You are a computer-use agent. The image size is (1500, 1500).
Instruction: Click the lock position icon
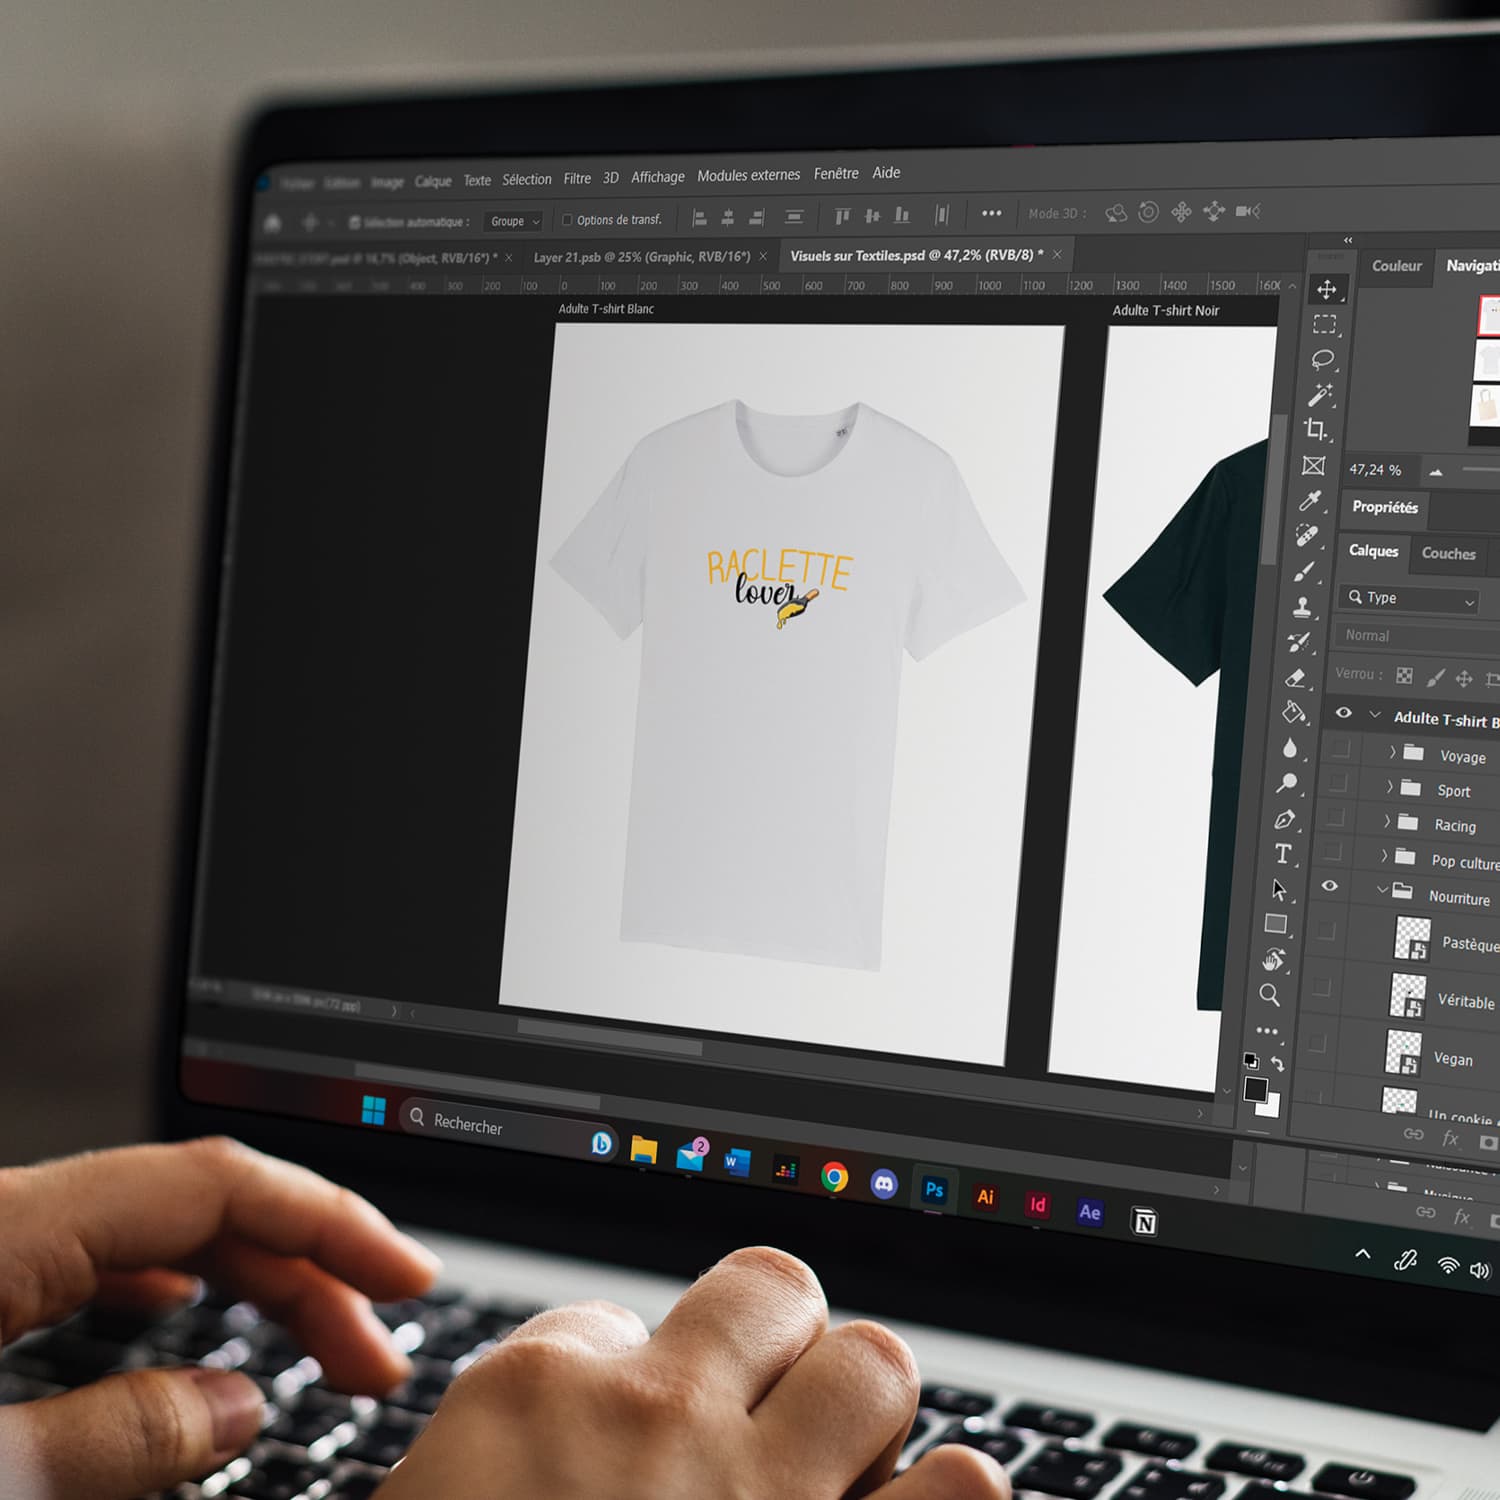pos(1464,679)
